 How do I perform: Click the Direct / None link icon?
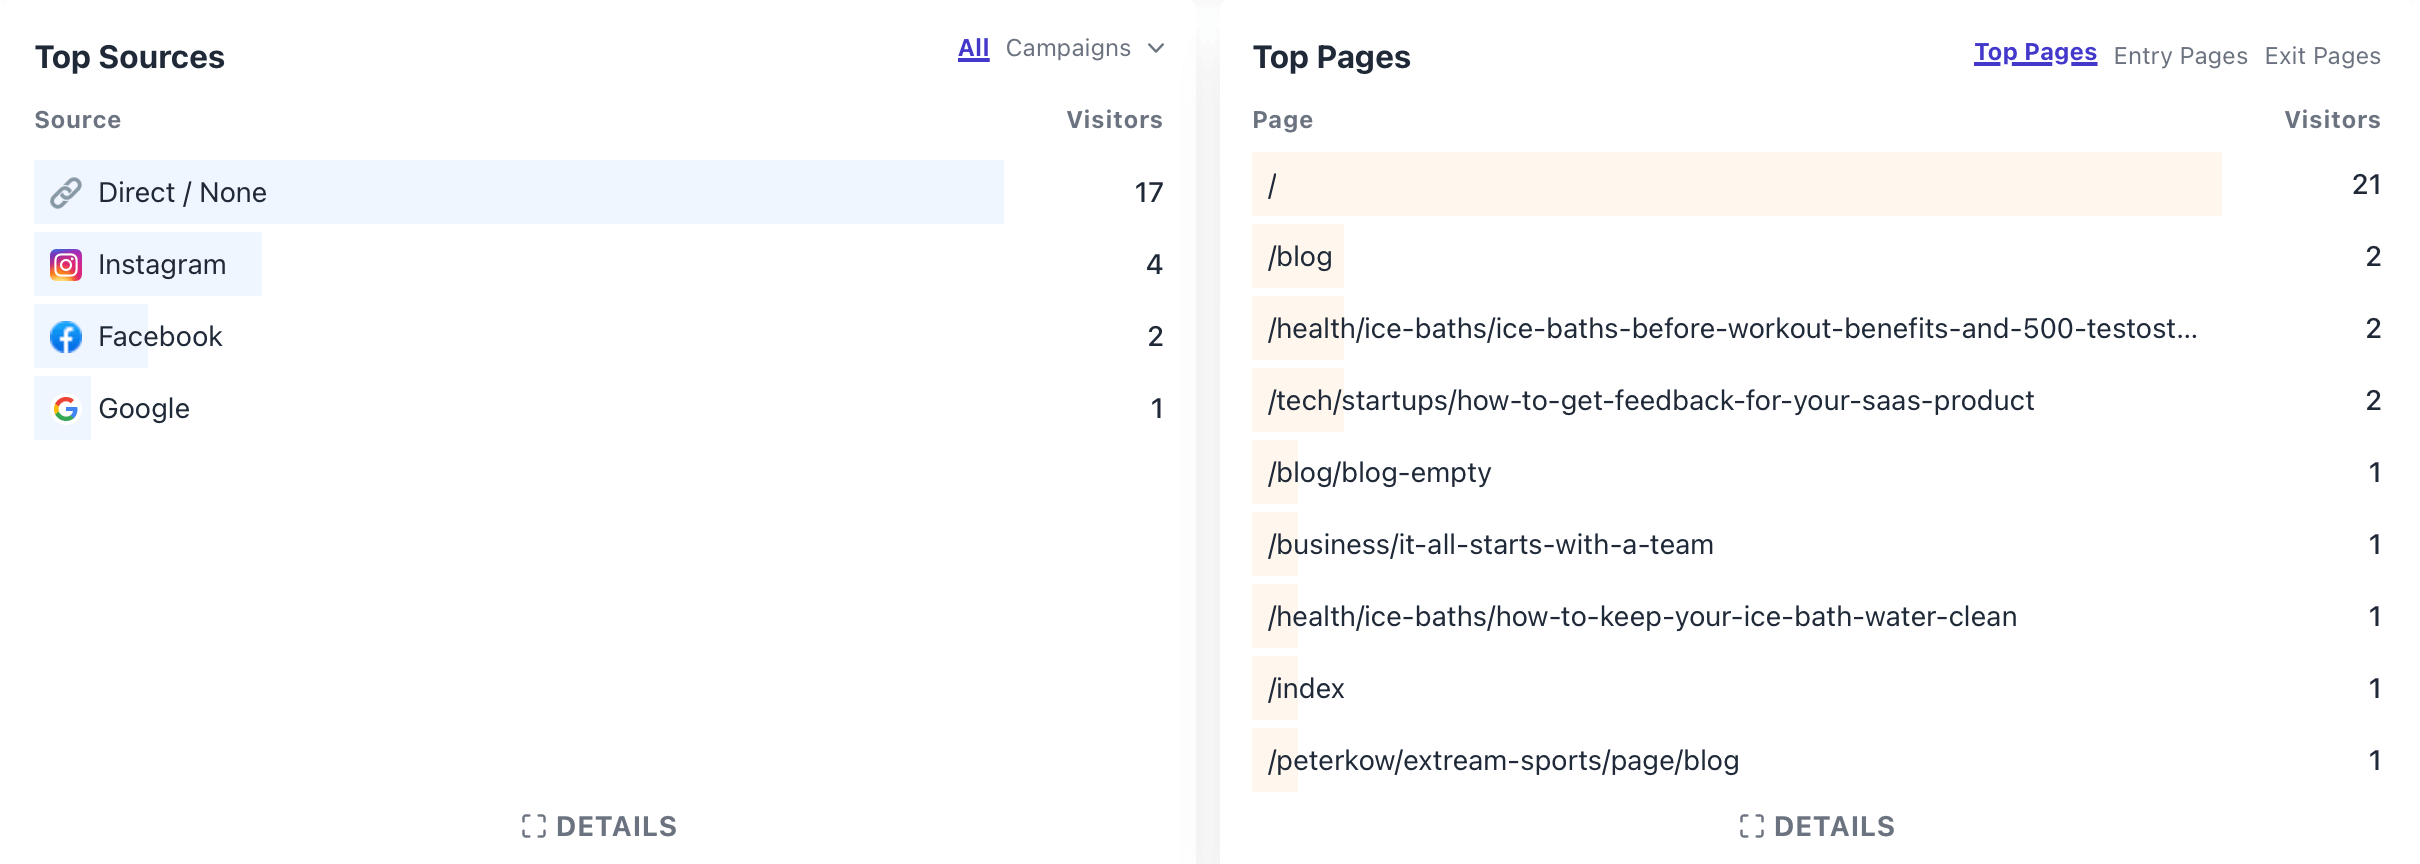point(66,193)
